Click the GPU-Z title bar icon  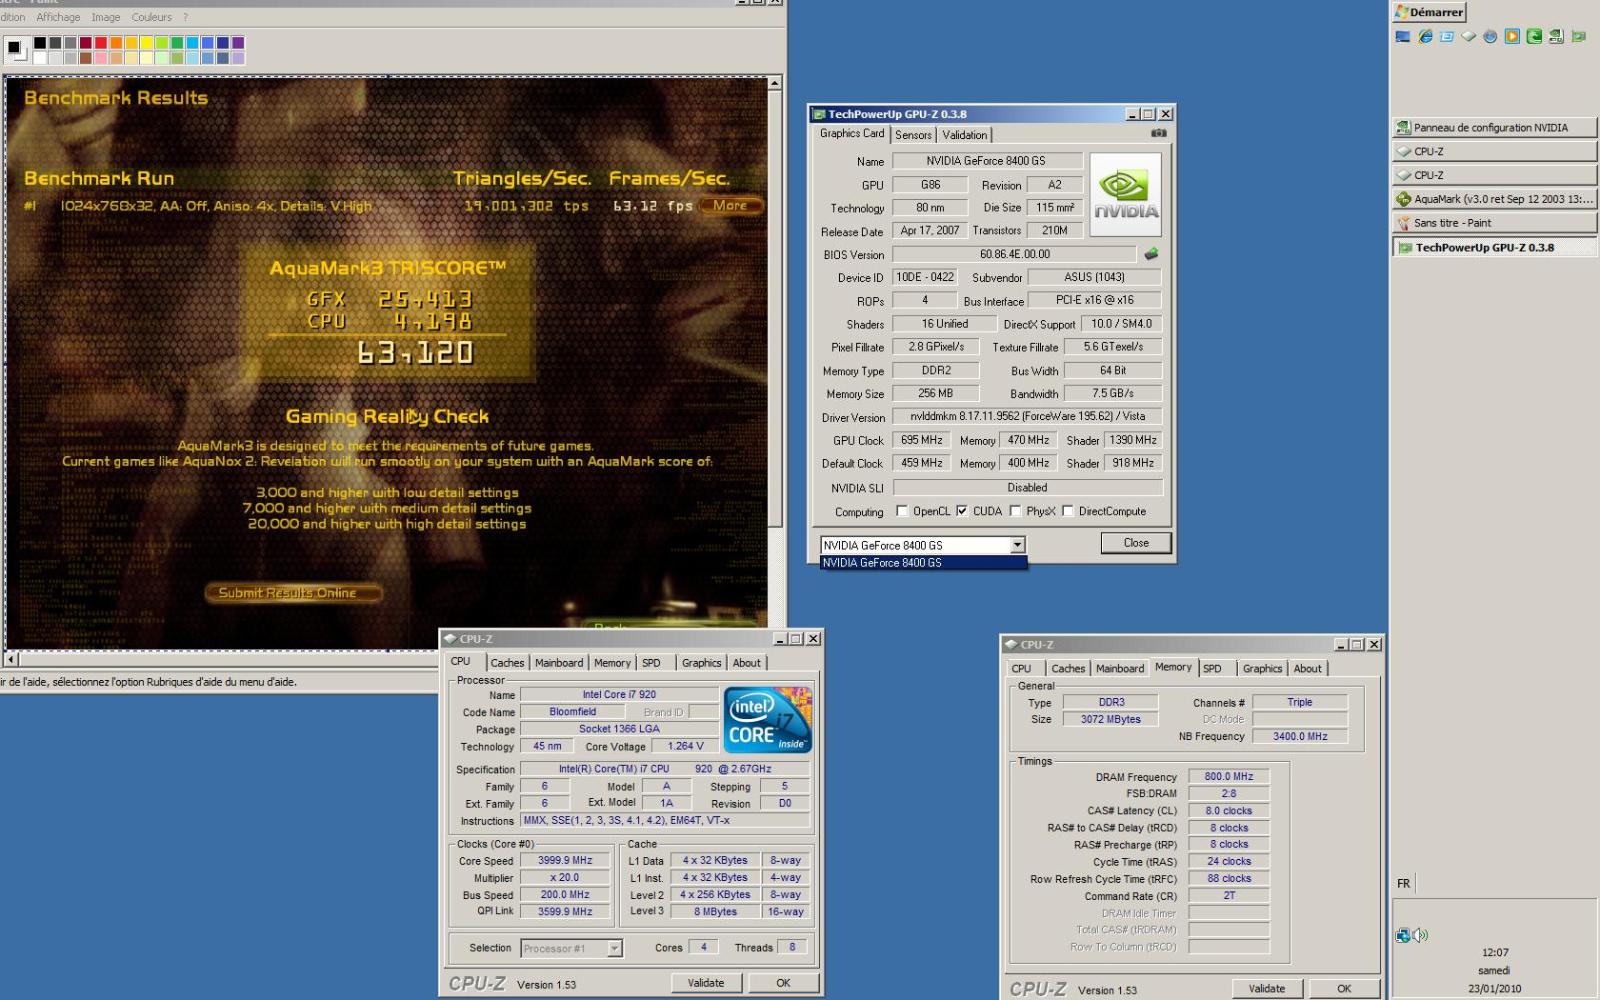819,114
